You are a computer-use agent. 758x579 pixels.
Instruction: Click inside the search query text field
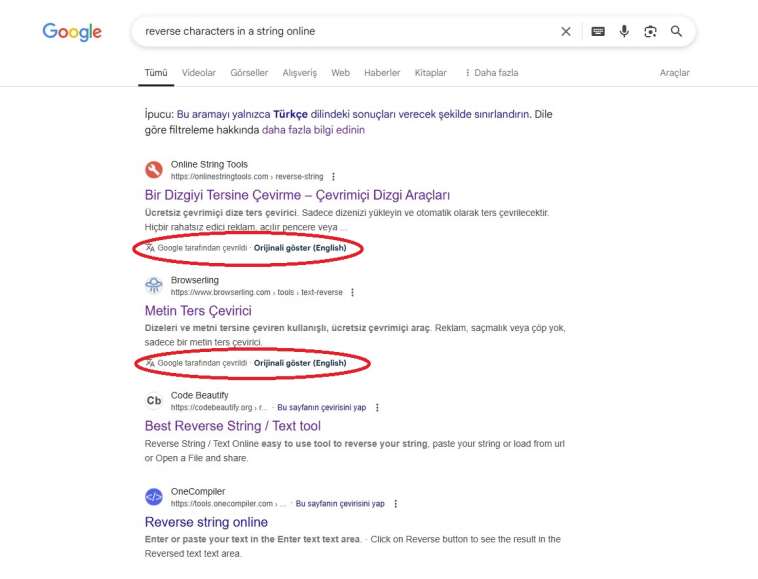[340, 31]
